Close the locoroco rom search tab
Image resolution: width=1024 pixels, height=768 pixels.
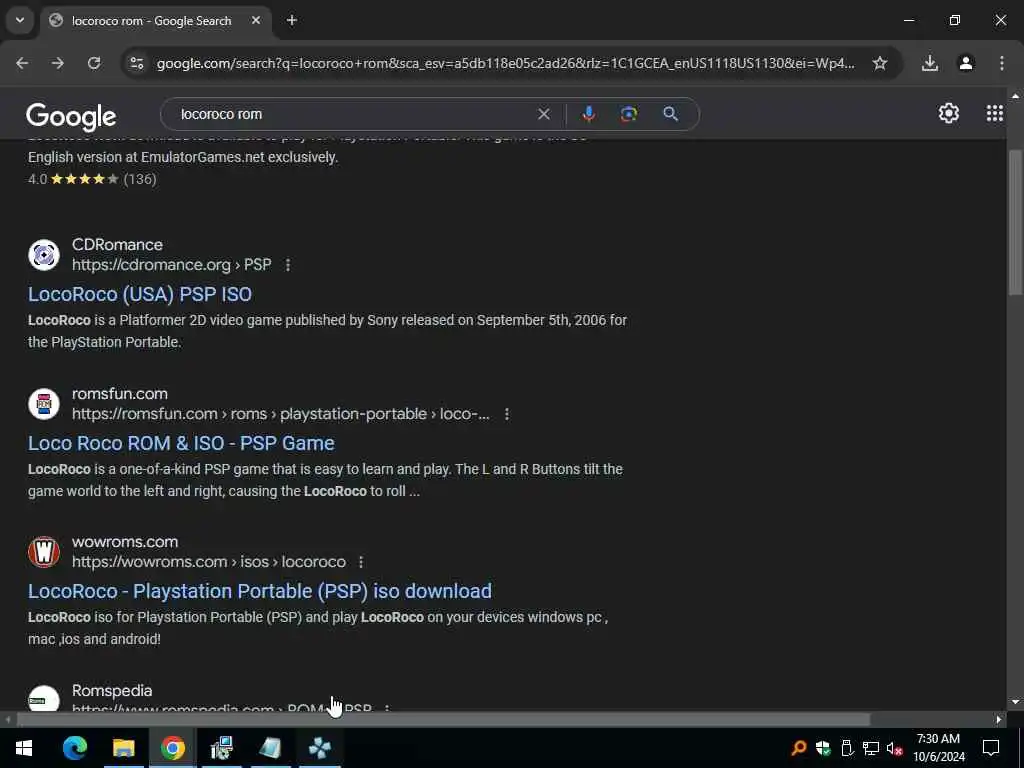[x=256, y=20]
